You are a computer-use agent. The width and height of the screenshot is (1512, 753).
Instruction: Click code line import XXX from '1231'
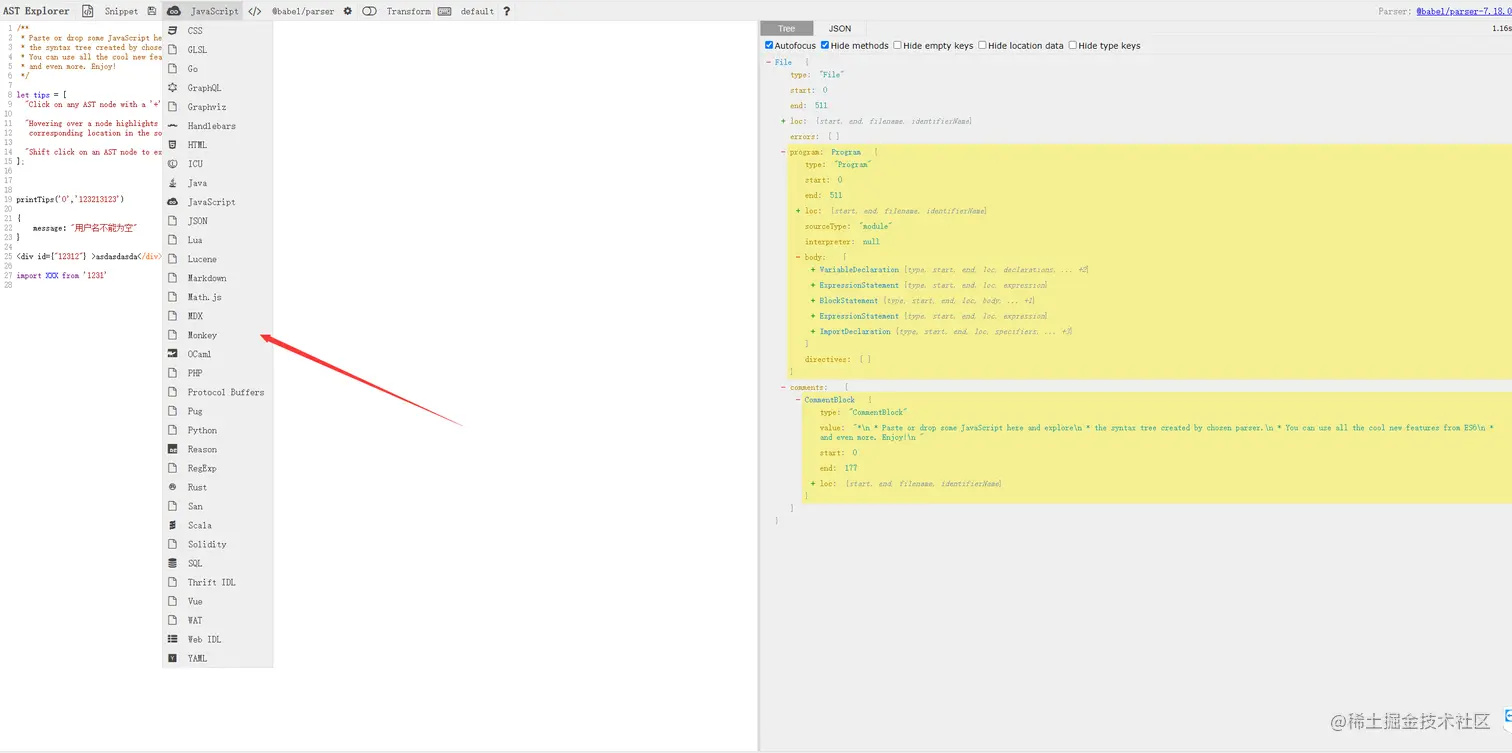62,275
